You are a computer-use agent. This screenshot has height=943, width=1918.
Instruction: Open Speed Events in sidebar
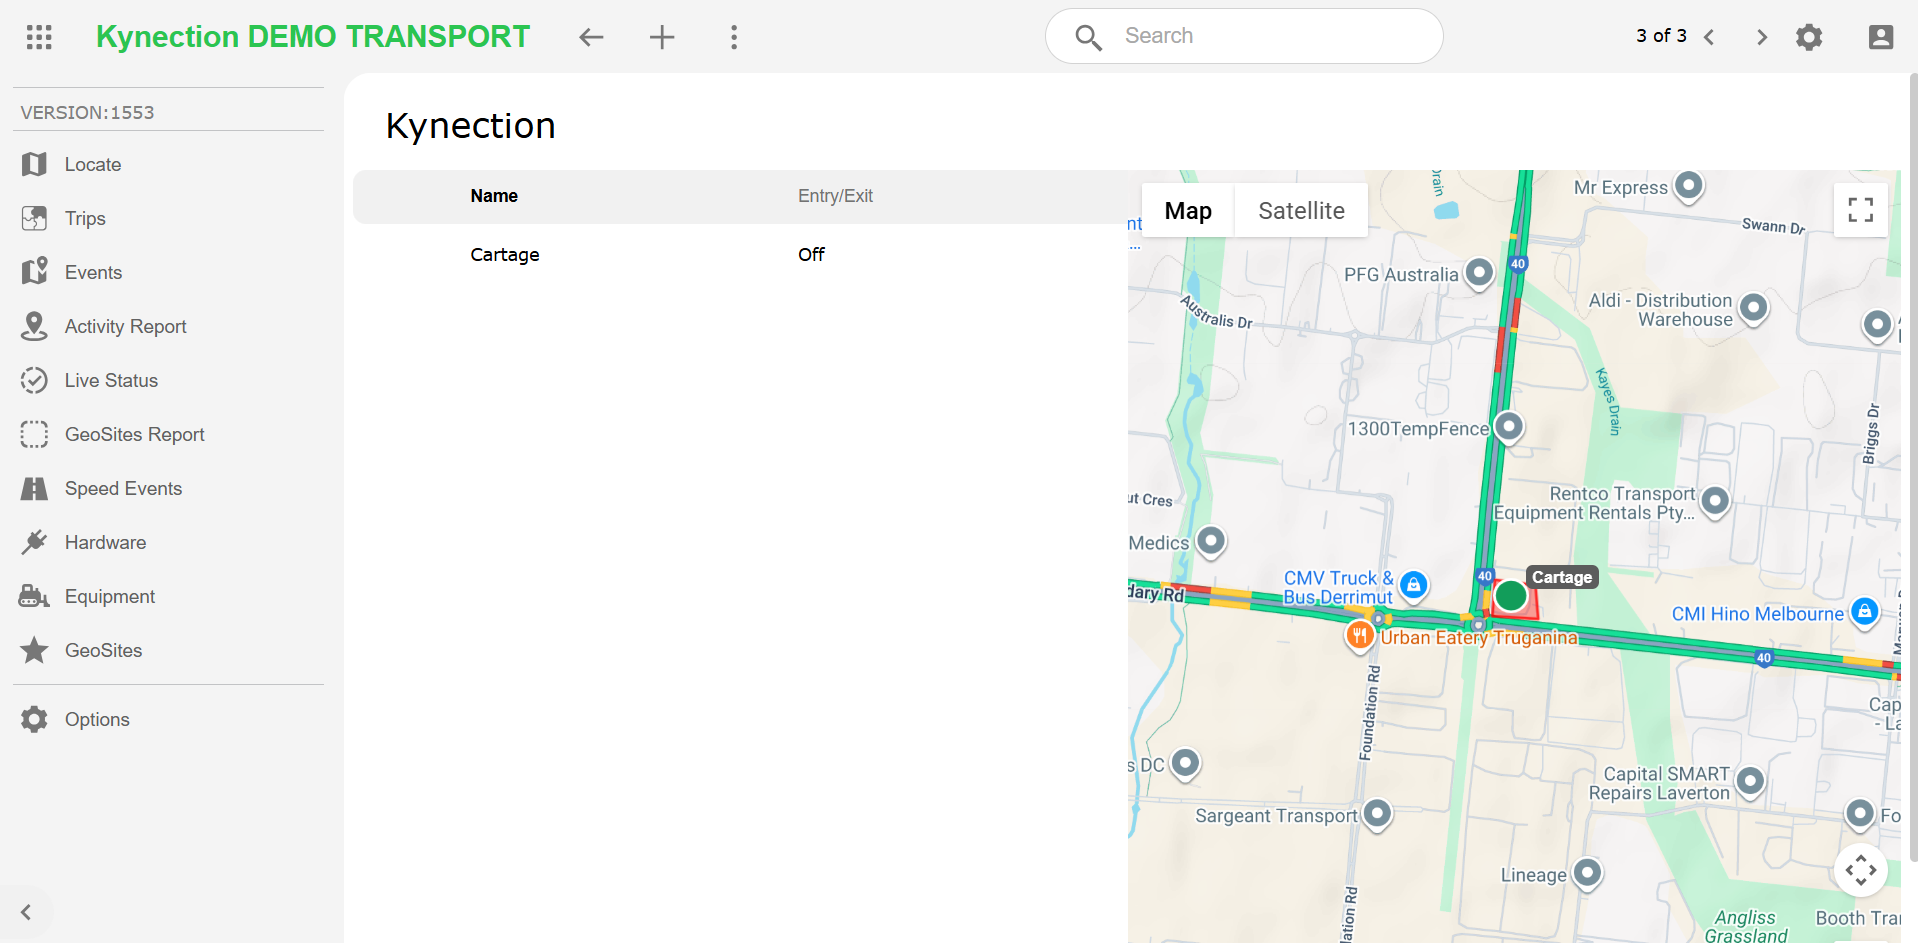pos(123,489)
